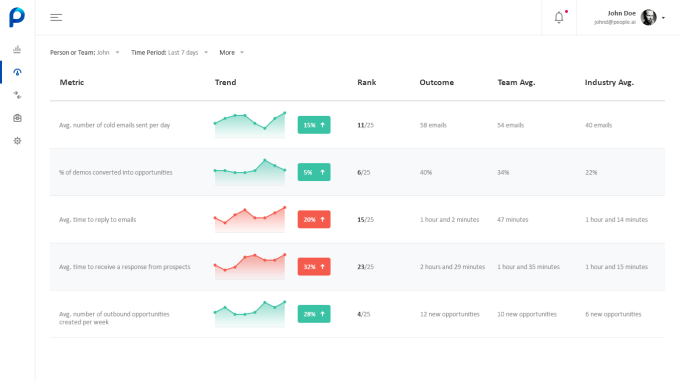
Task: Click '2 hours and 29 minutes' outcome
Action: point(452,267)
